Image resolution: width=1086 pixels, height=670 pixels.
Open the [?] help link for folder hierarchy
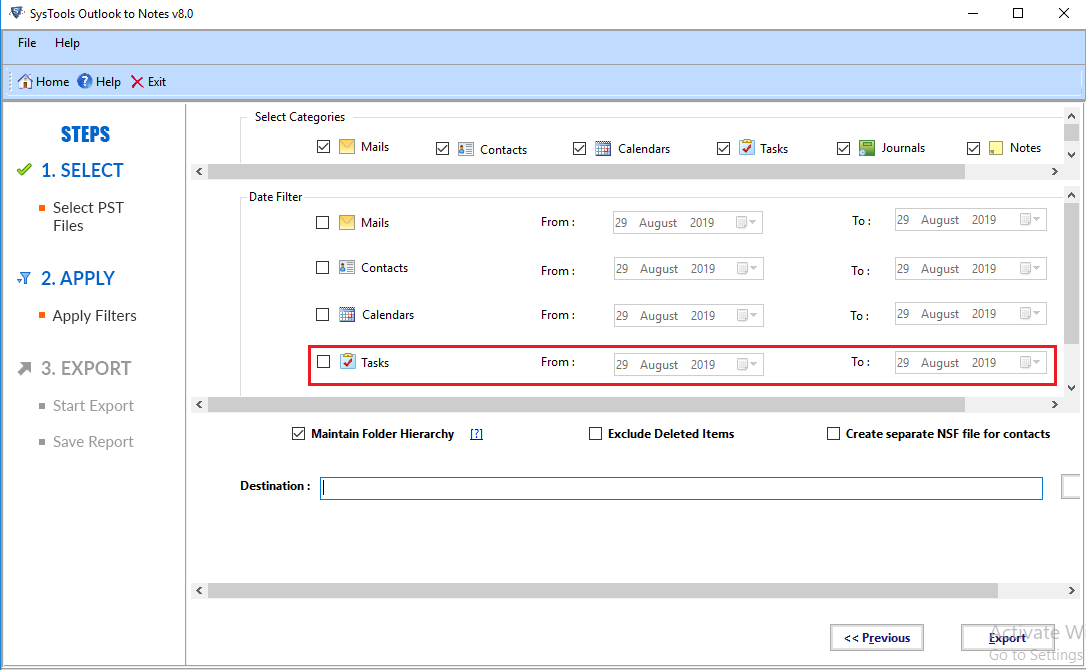pos(477,434)
